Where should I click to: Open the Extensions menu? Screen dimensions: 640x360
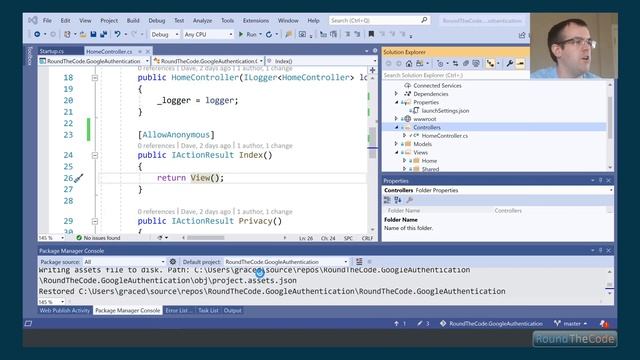(x=256, y=20)
